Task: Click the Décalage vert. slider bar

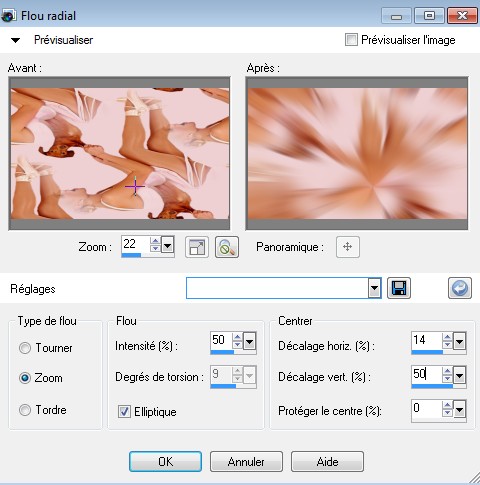Action: tap(439, 387)
